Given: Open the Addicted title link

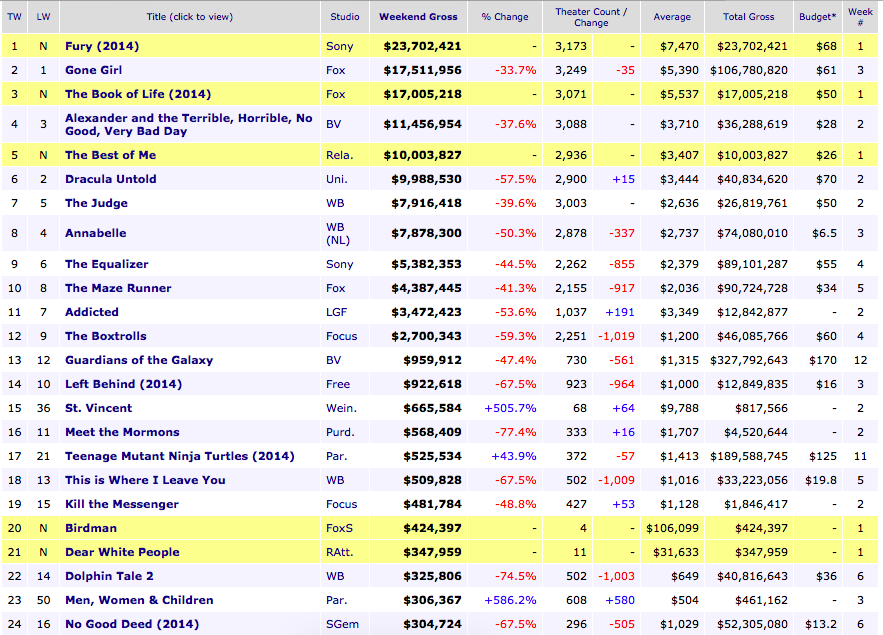Looking at the screenshot, I should [x=92, y=312].
